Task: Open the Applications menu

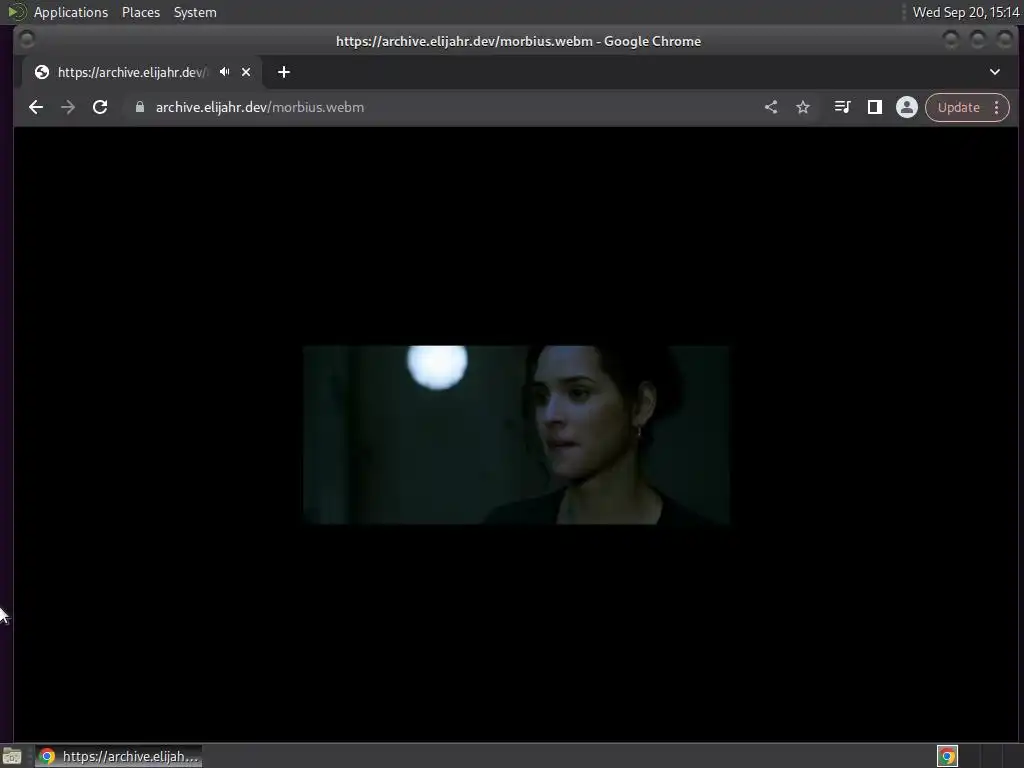Action: 71,12
